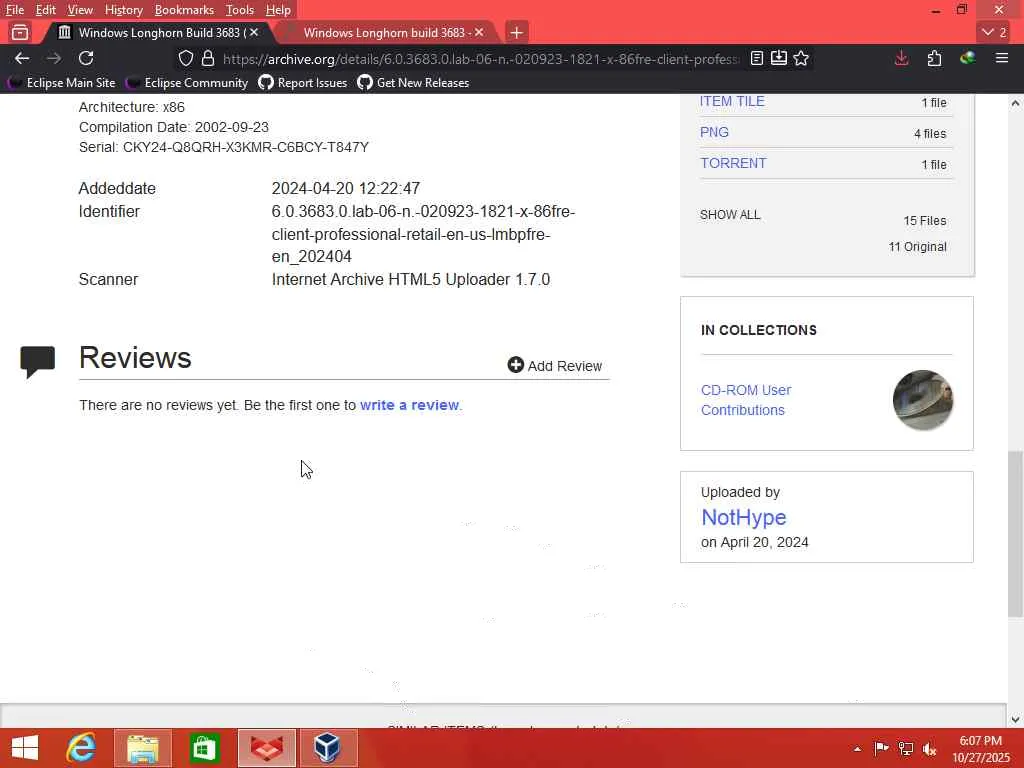The image size is (1024, 768).
Task: Open the hamburger application menu
Action: point(1002,59)
